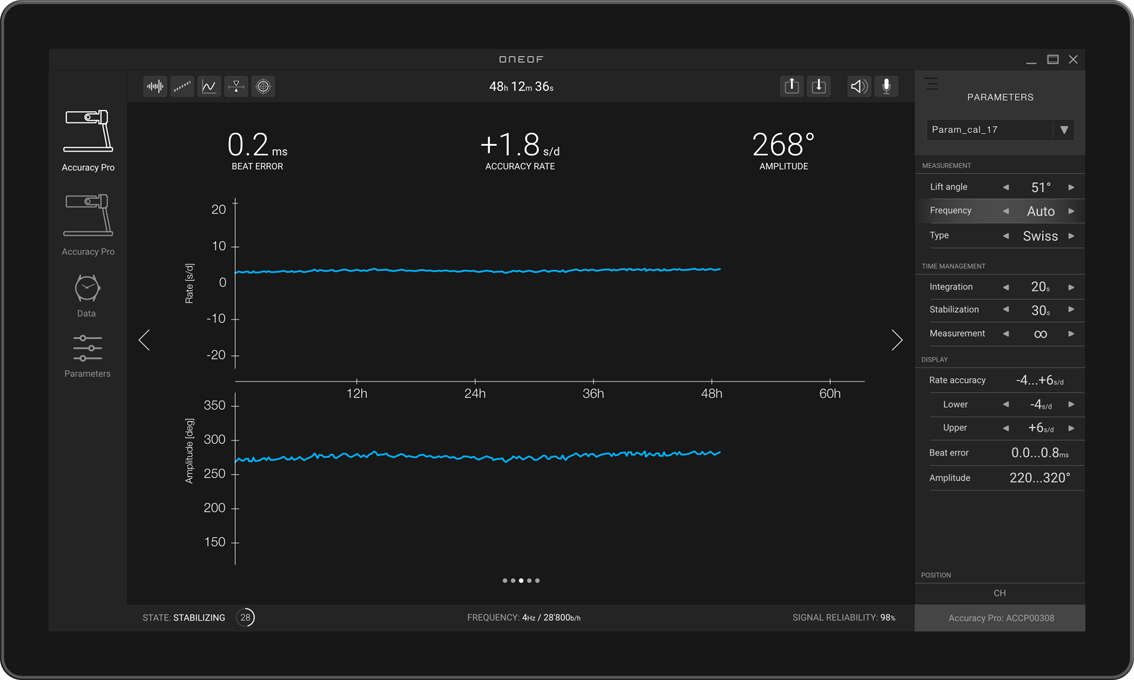
Task: Decrease the Integration time value
Action: click(1006, 288)
